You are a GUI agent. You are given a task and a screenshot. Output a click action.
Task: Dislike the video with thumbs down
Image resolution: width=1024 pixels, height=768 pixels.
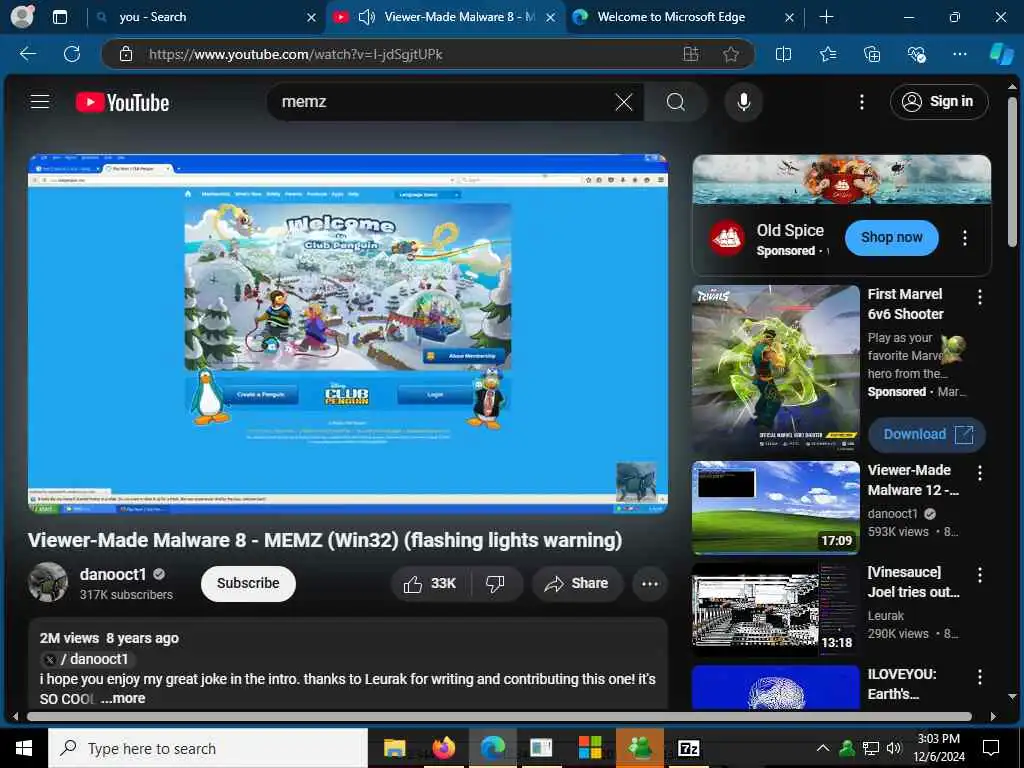(496, 584)
